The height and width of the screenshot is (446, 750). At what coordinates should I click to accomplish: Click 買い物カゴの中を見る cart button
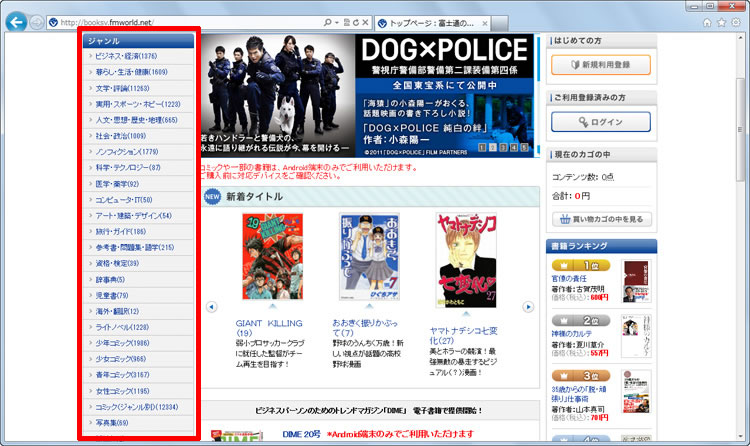[602, 219]
